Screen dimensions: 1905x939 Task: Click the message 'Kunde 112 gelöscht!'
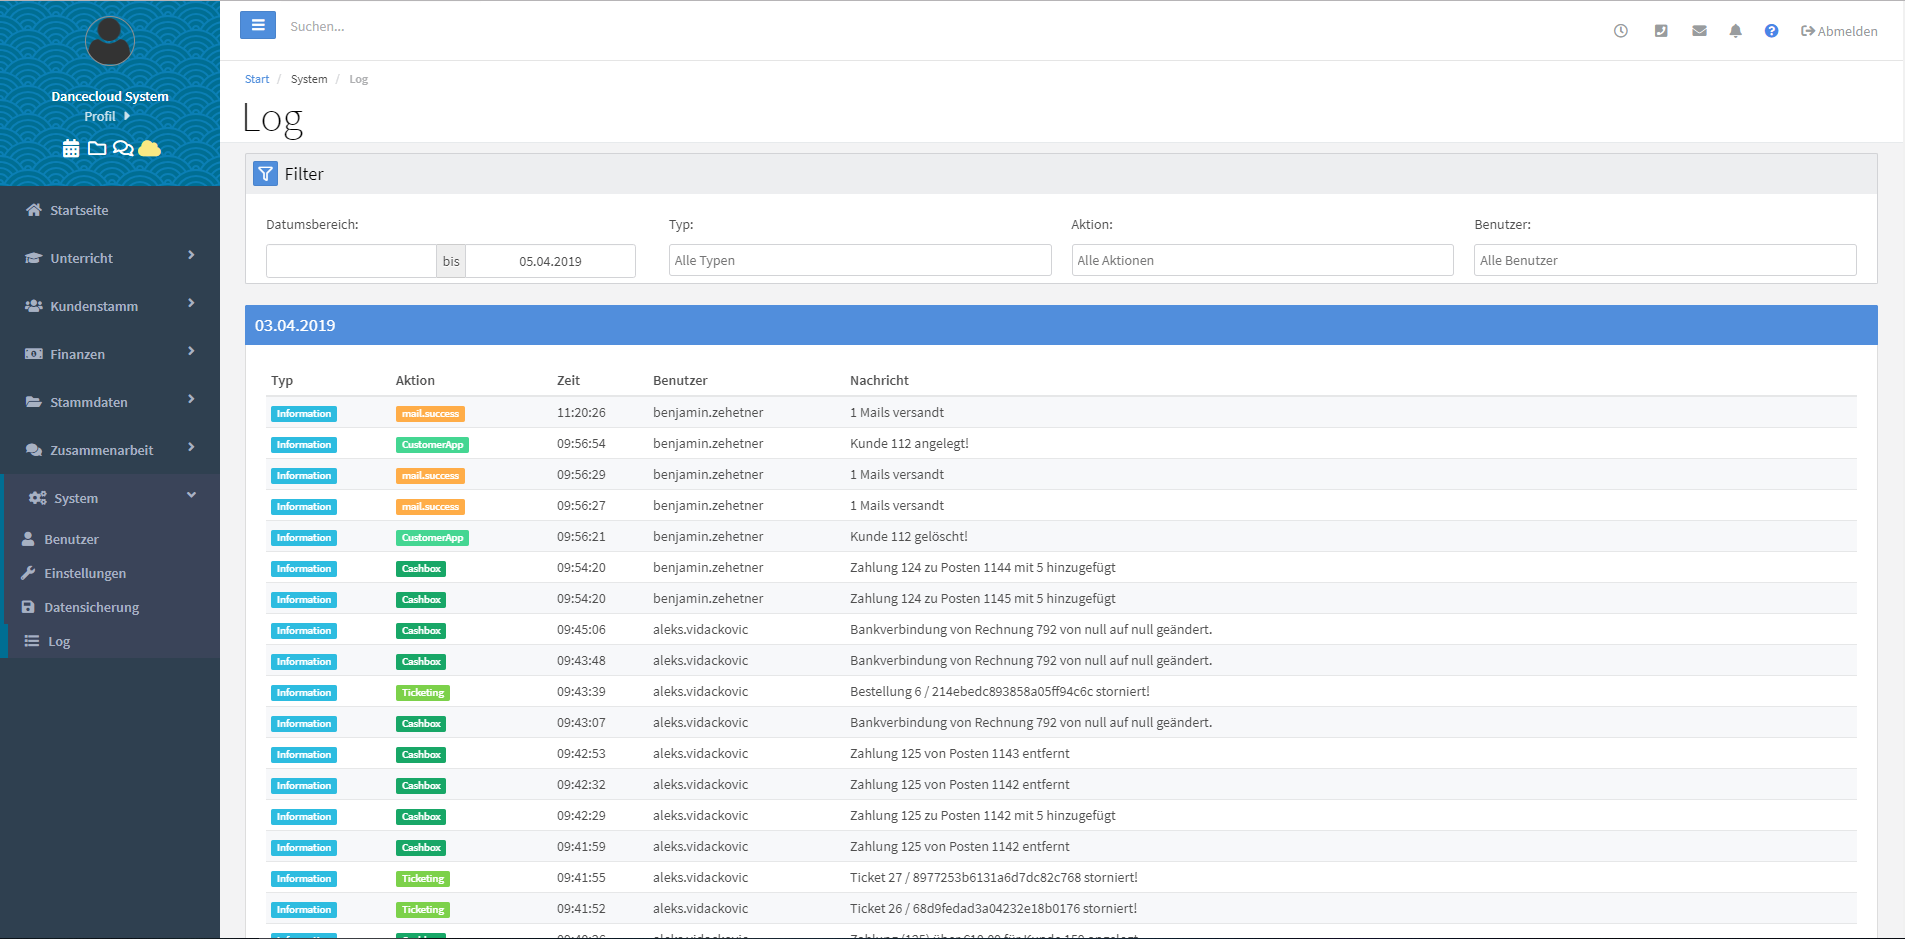click(909, 536)
